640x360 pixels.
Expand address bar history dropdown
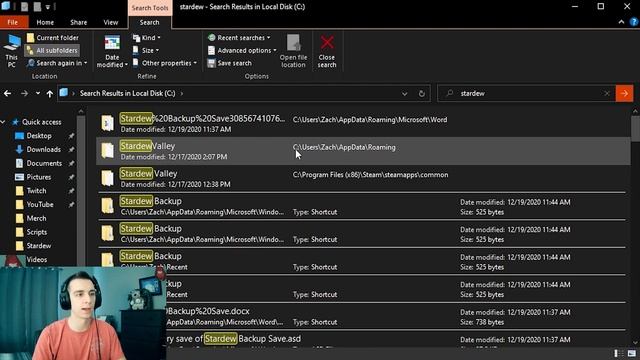click(x=404, y=93)
